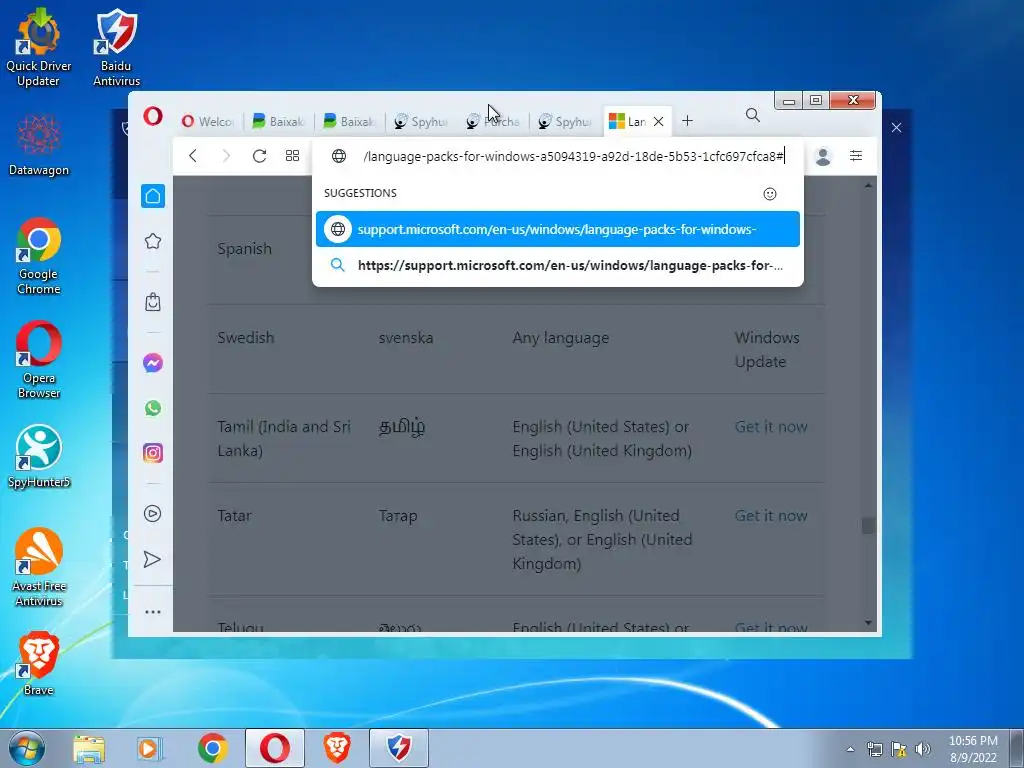Open Google Chrome desktop shortcut
This screenshot has height=768, width=1024.
click(39, 255)
